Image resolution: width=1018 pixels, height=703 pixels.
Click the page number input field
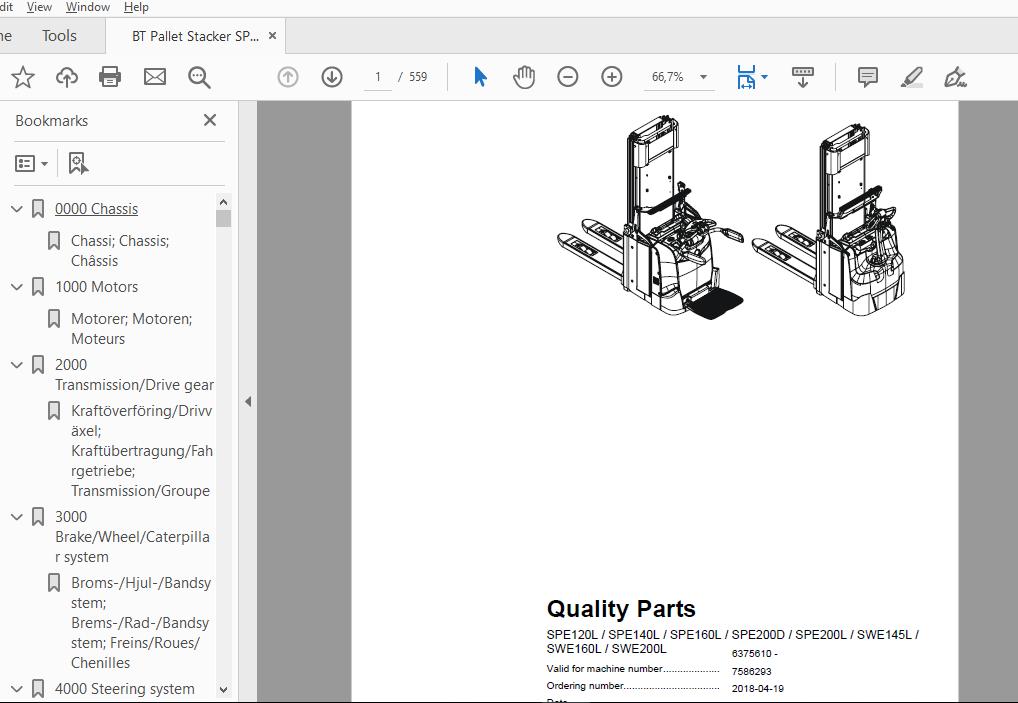[378, 77]
